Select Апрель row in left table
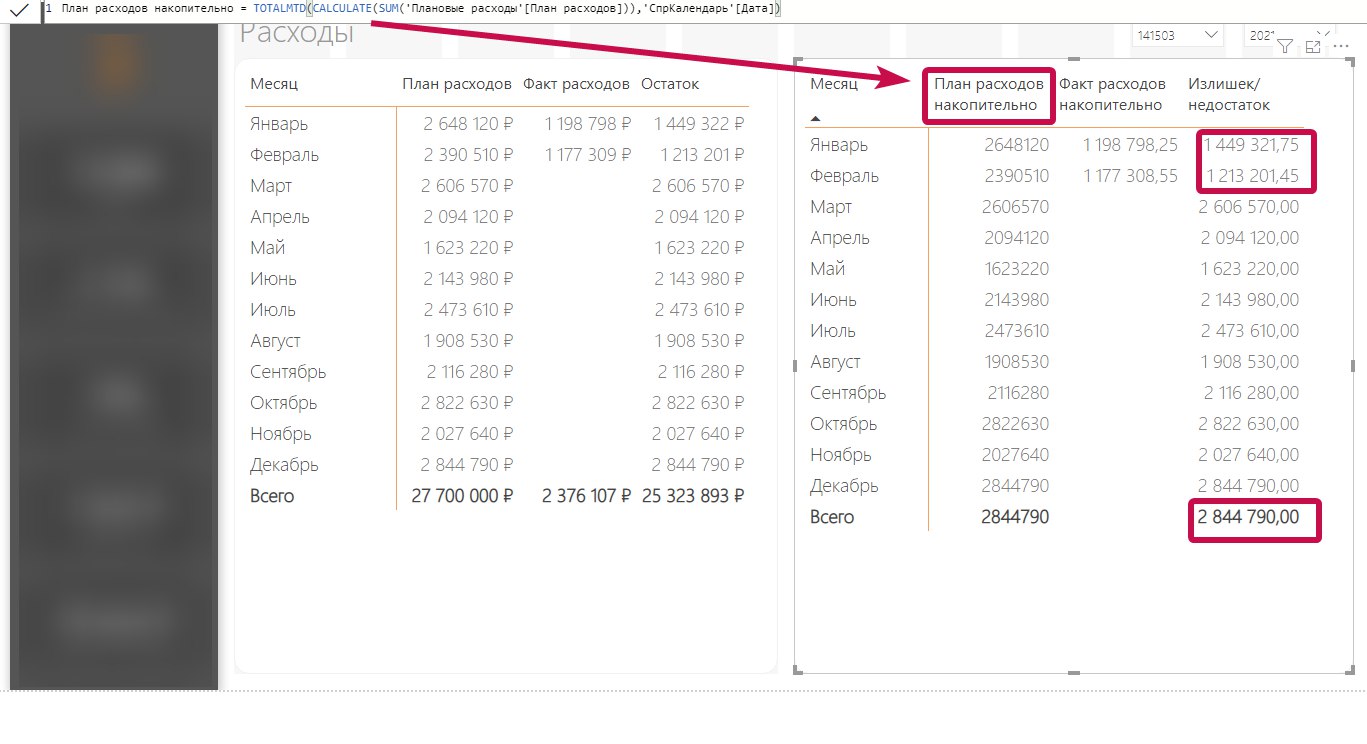 [497, 217]
